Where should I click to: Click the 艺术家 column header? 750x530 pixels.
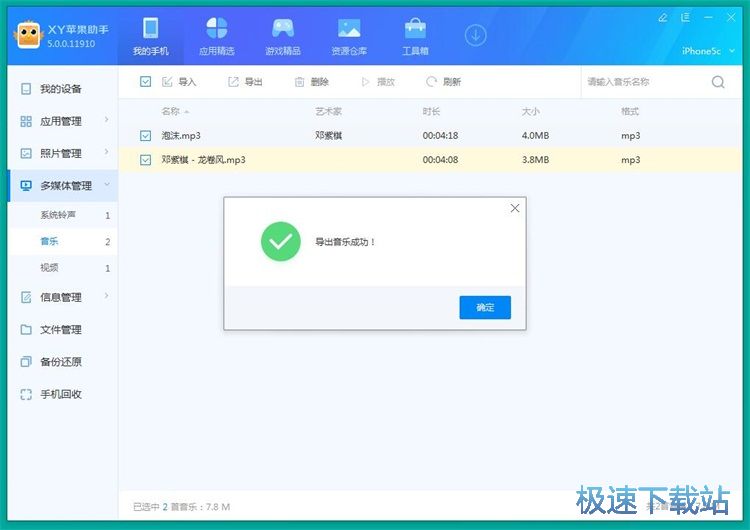328,111
